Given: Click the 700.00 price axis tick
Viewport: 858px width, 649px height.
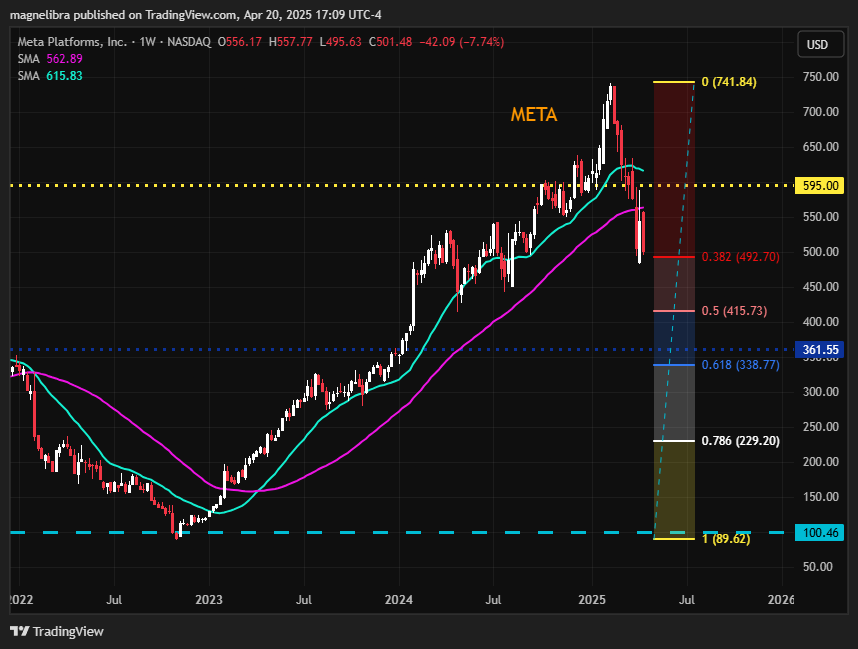Looking at the screenshot, I should tap(820, 112).
